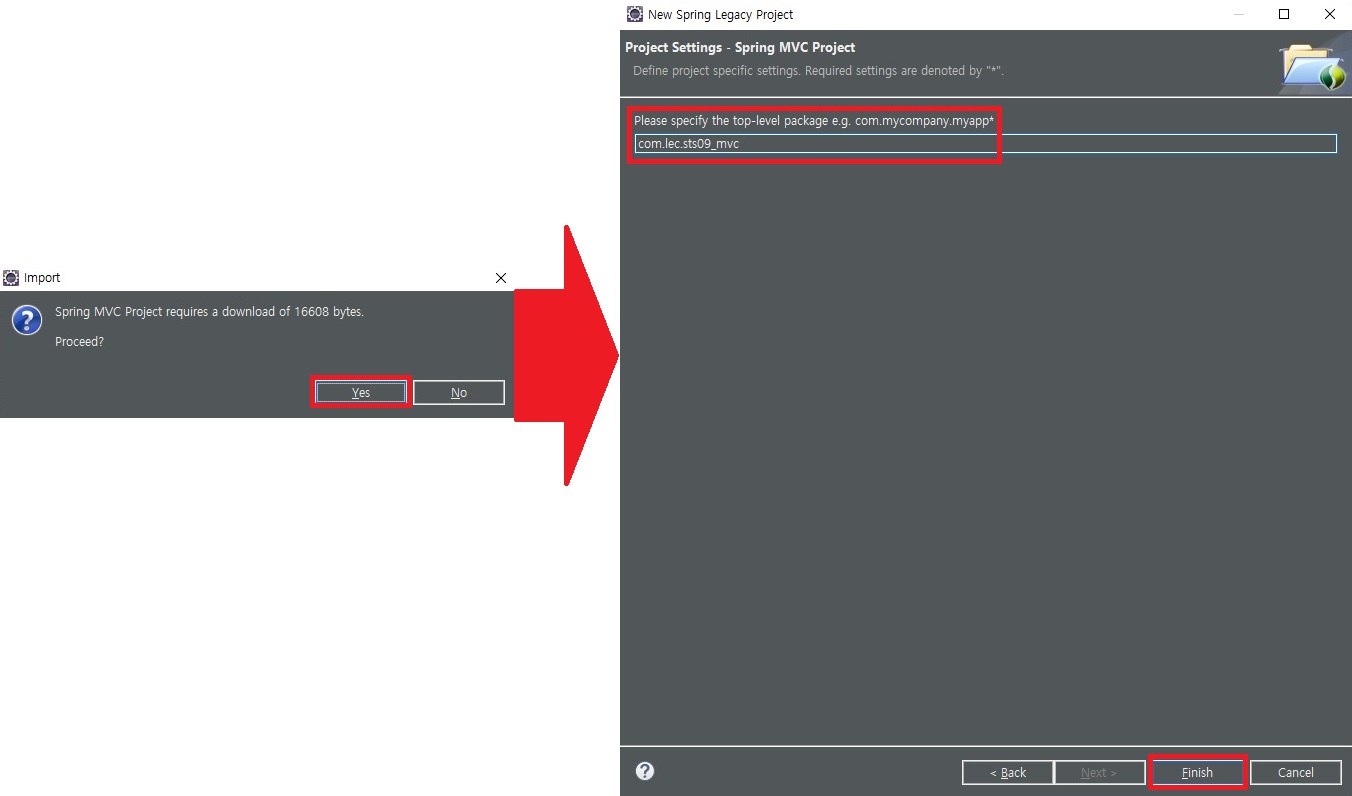Click the disabled Next button
The image size is (1352, 796).
click(x=1098, y=773)
